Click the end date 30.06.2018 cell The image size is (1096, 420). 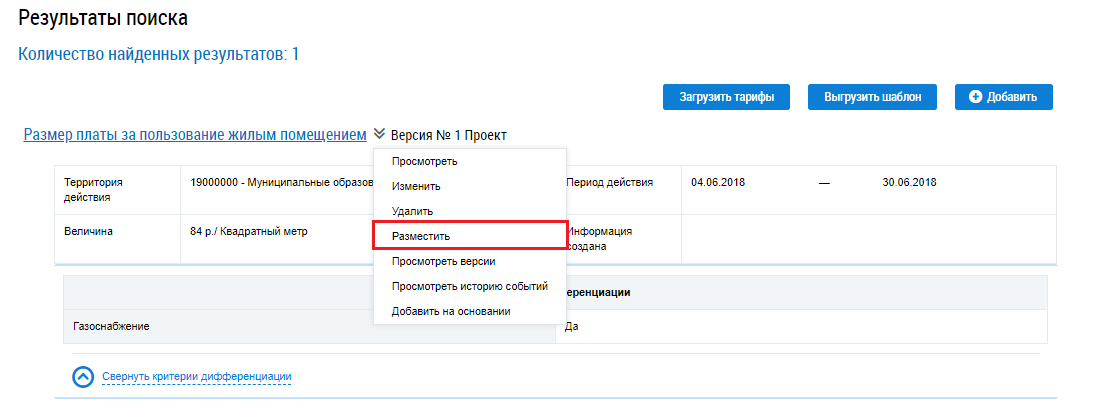909,183
